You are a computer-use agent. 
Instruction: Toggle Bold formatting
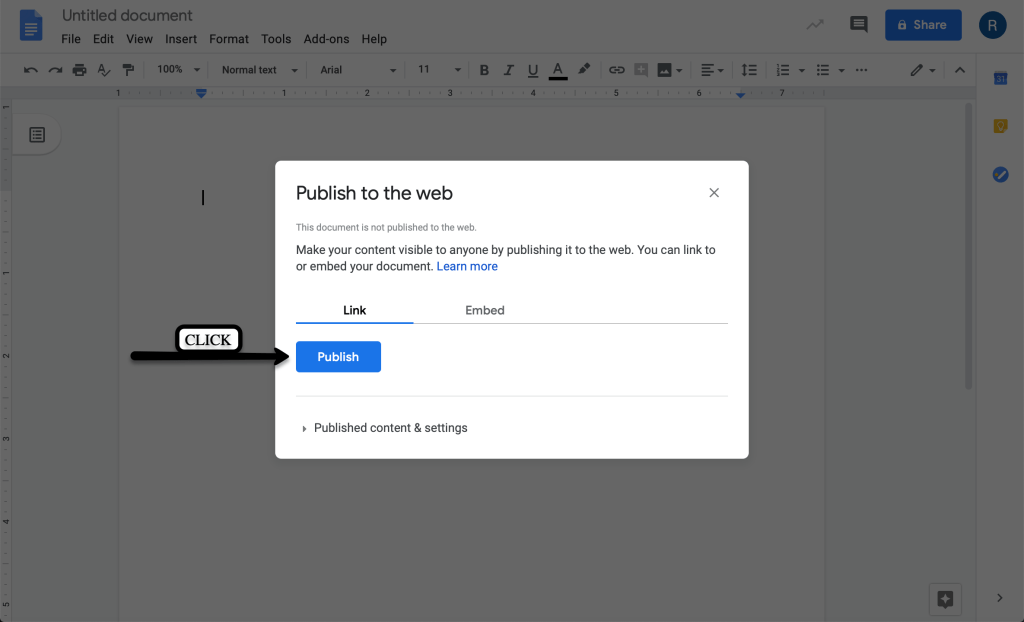(484, 70)
